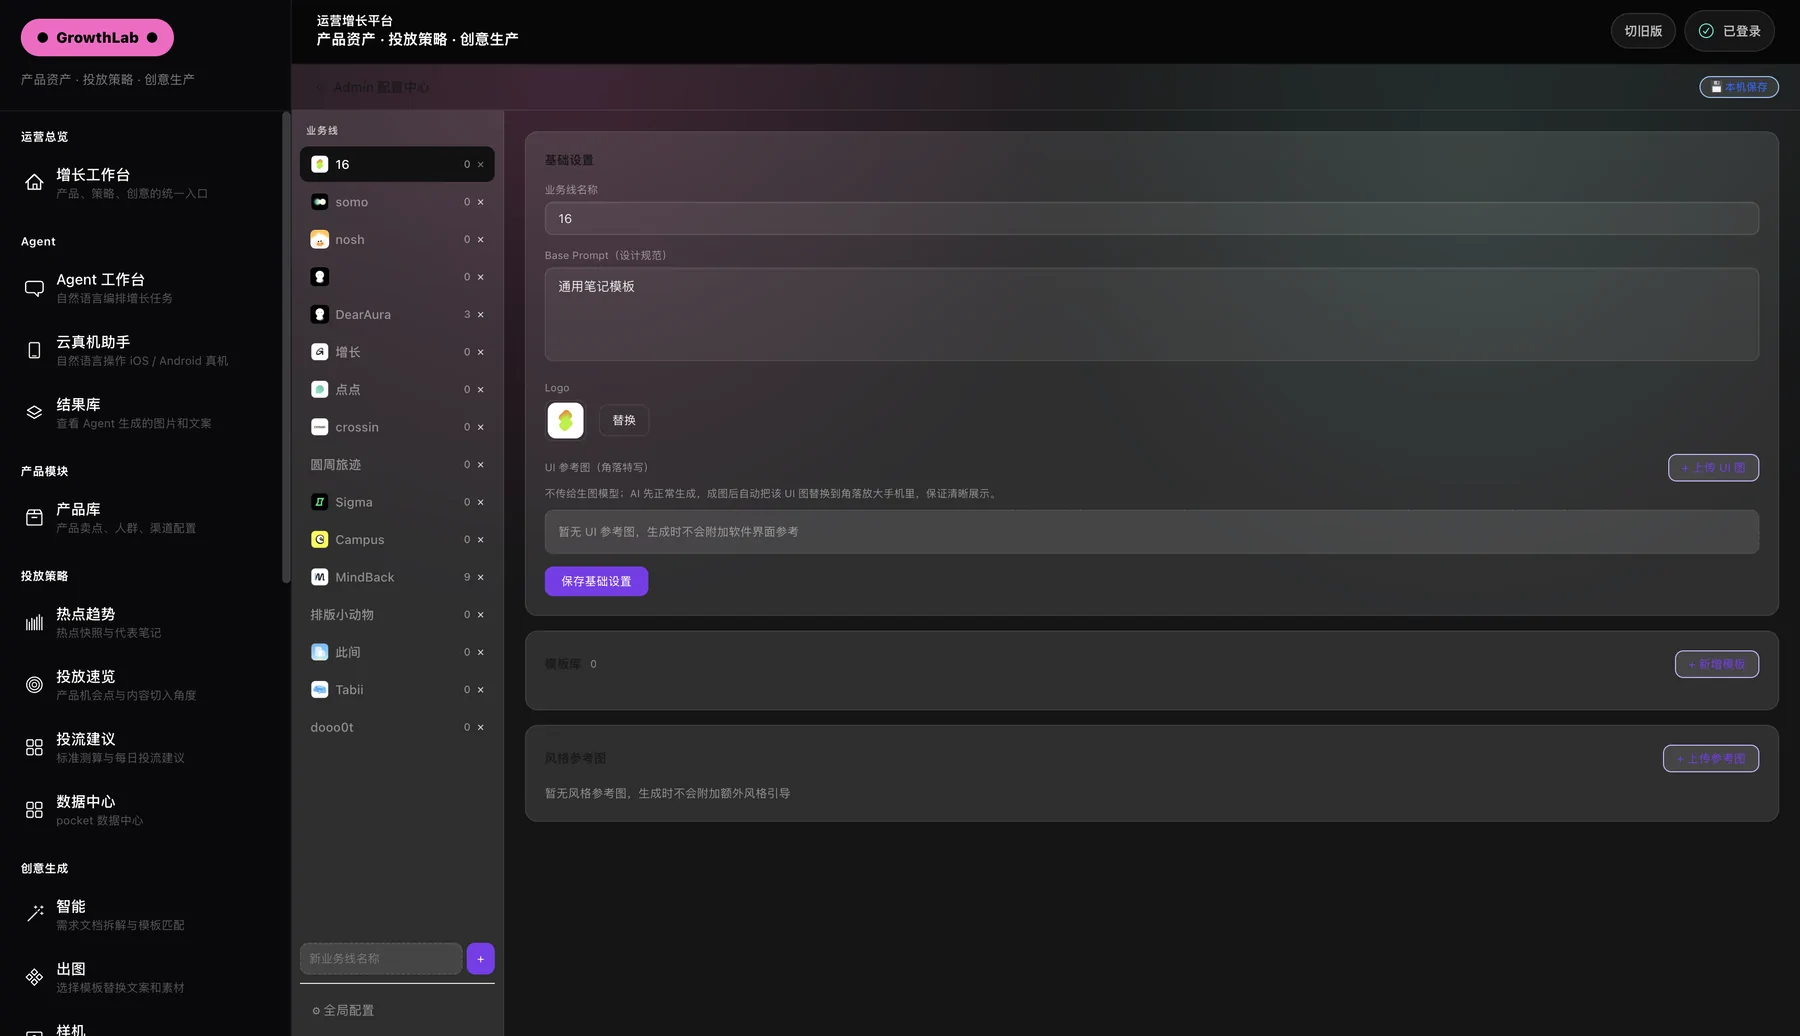Delete the Tabii business line
The height and width of the screenshot is (1036, 1800).
point(481,690)
